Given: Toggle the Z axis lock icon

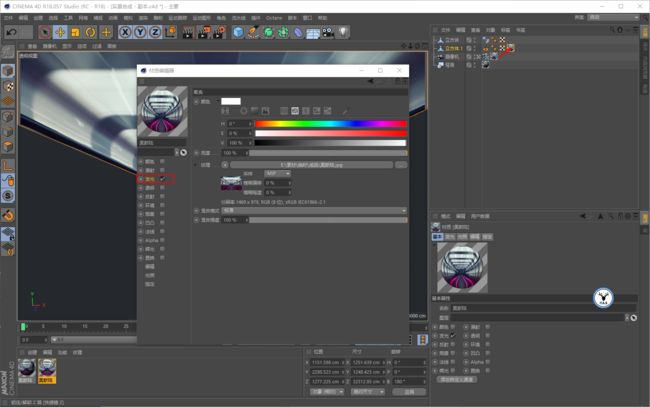Looking at the screenshot, I should click(x=155, y=32).
